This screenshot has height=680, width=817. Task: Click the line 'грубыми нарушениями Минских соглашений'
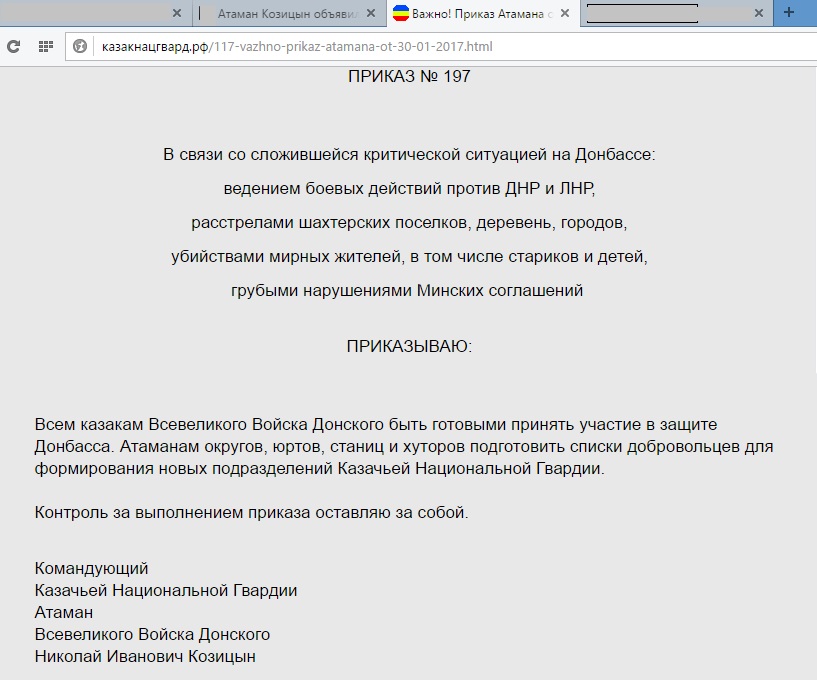408,291
